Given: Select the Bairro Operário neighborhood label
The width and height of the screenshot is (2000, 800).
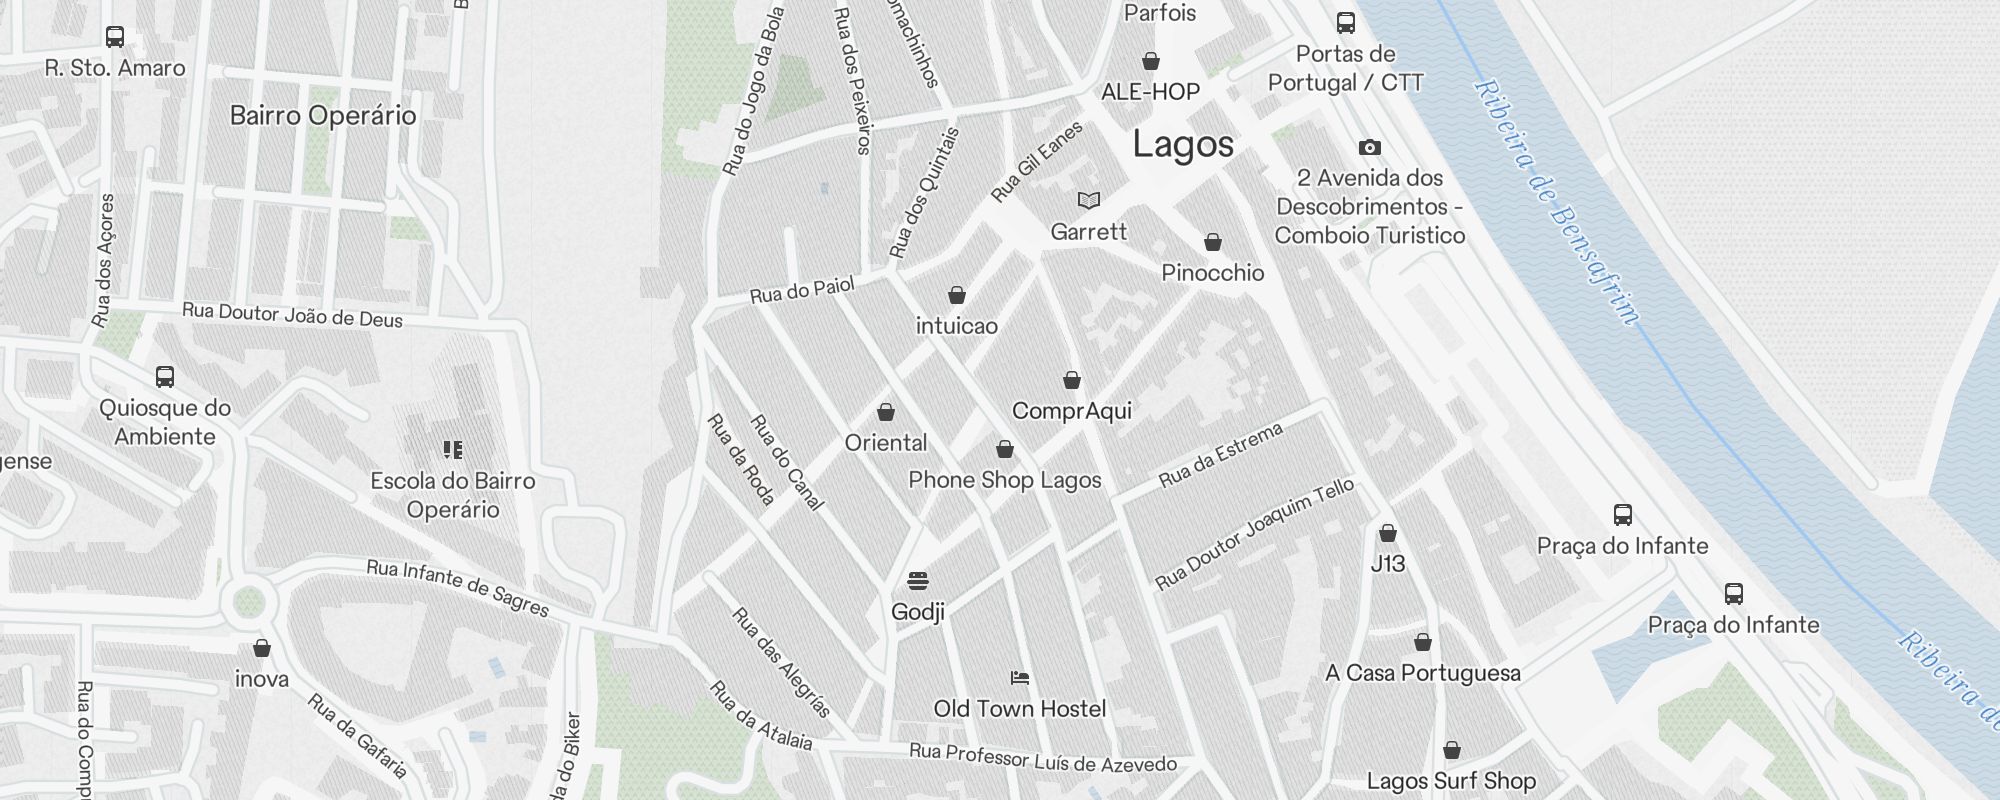Looking at the screenshot, I should [x=323, y=116].
